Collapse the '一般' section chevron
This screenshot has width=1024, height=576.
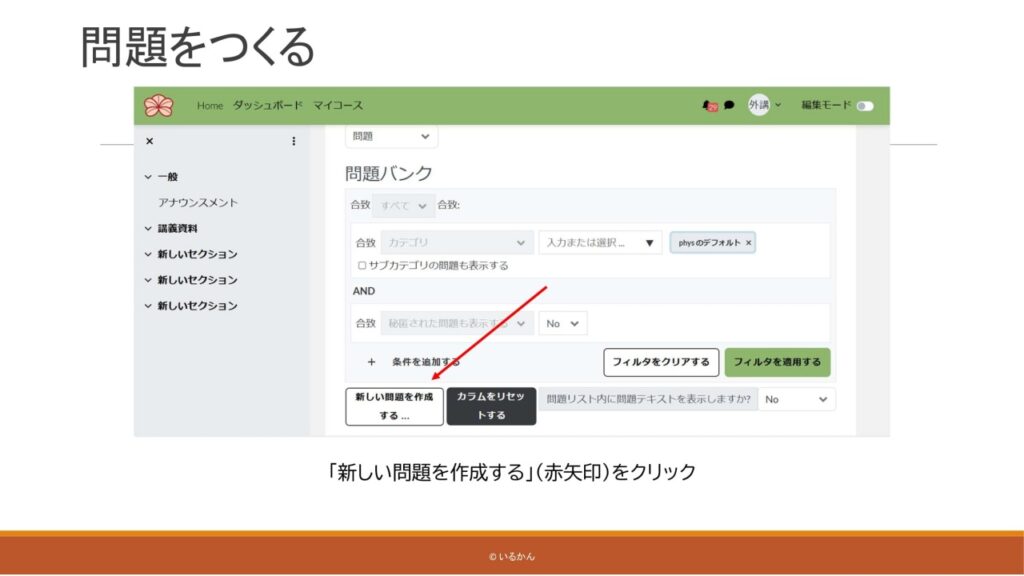point(148,177)
